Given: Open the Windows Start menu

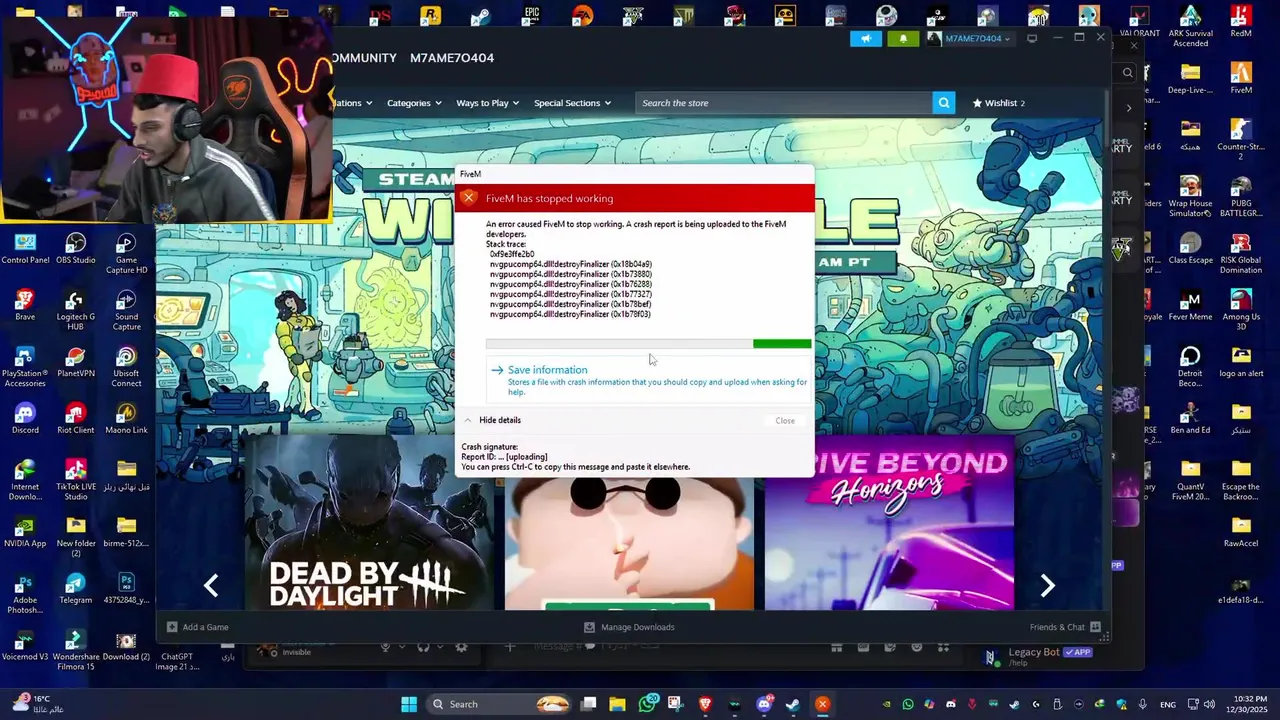Looking at the screenshot, I should point(409,704).
